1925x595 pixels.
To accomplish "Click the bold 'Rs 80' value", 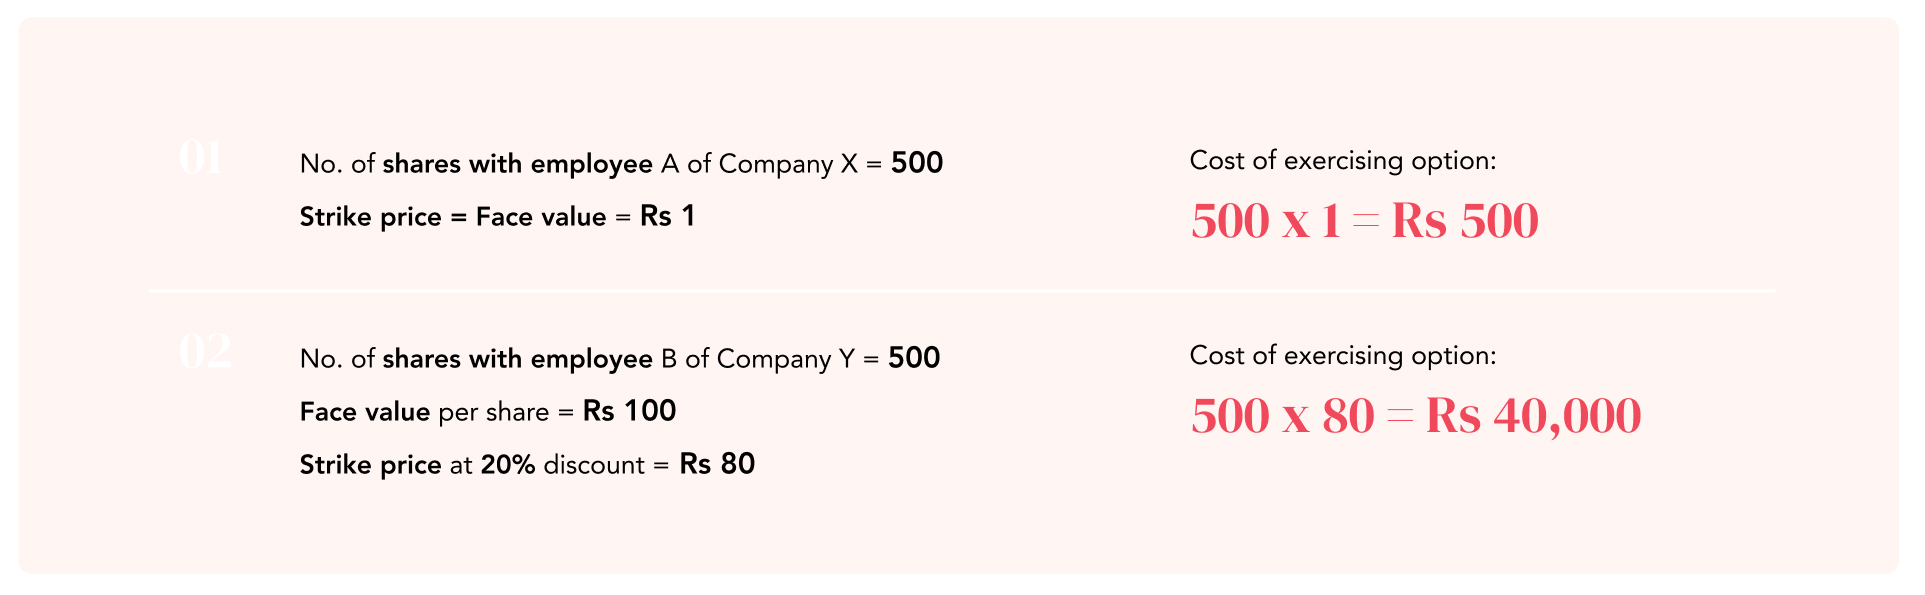I will pos(718,464).
